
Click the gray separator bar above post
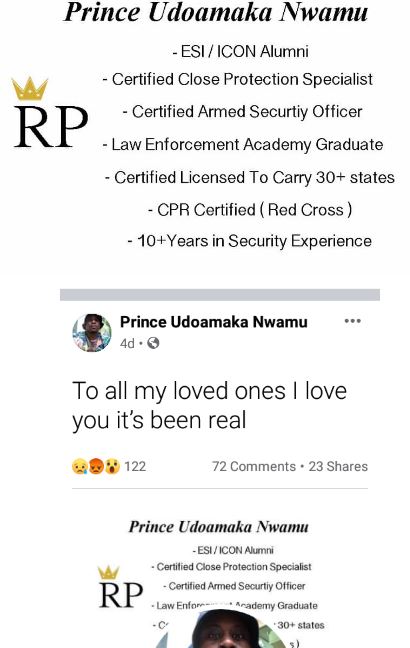coord(220,295)
